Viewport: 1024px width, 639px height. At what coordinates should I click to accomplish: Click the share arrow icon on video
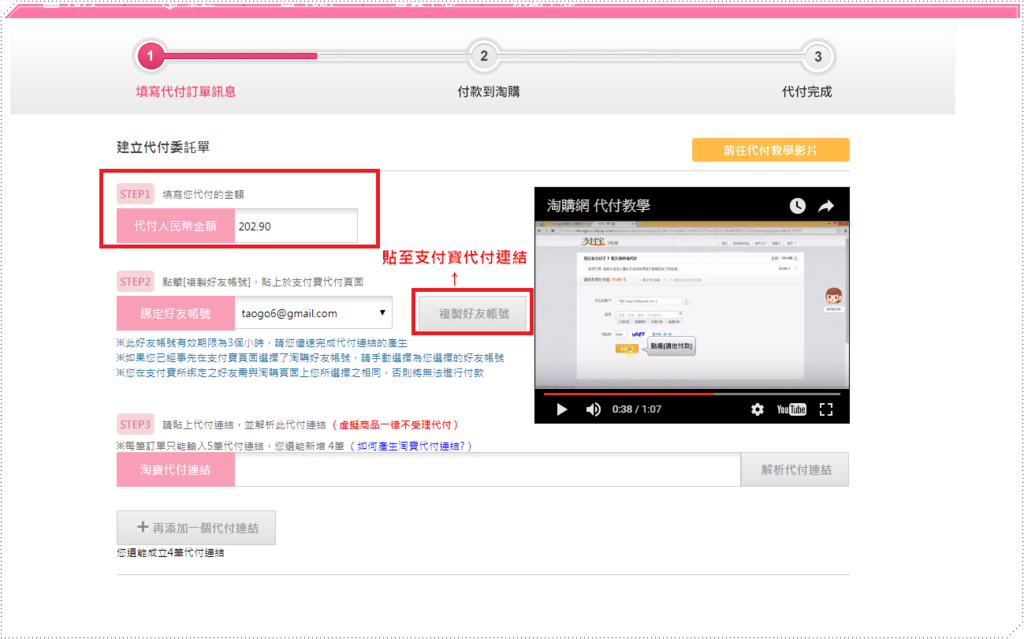coord(826,206)
